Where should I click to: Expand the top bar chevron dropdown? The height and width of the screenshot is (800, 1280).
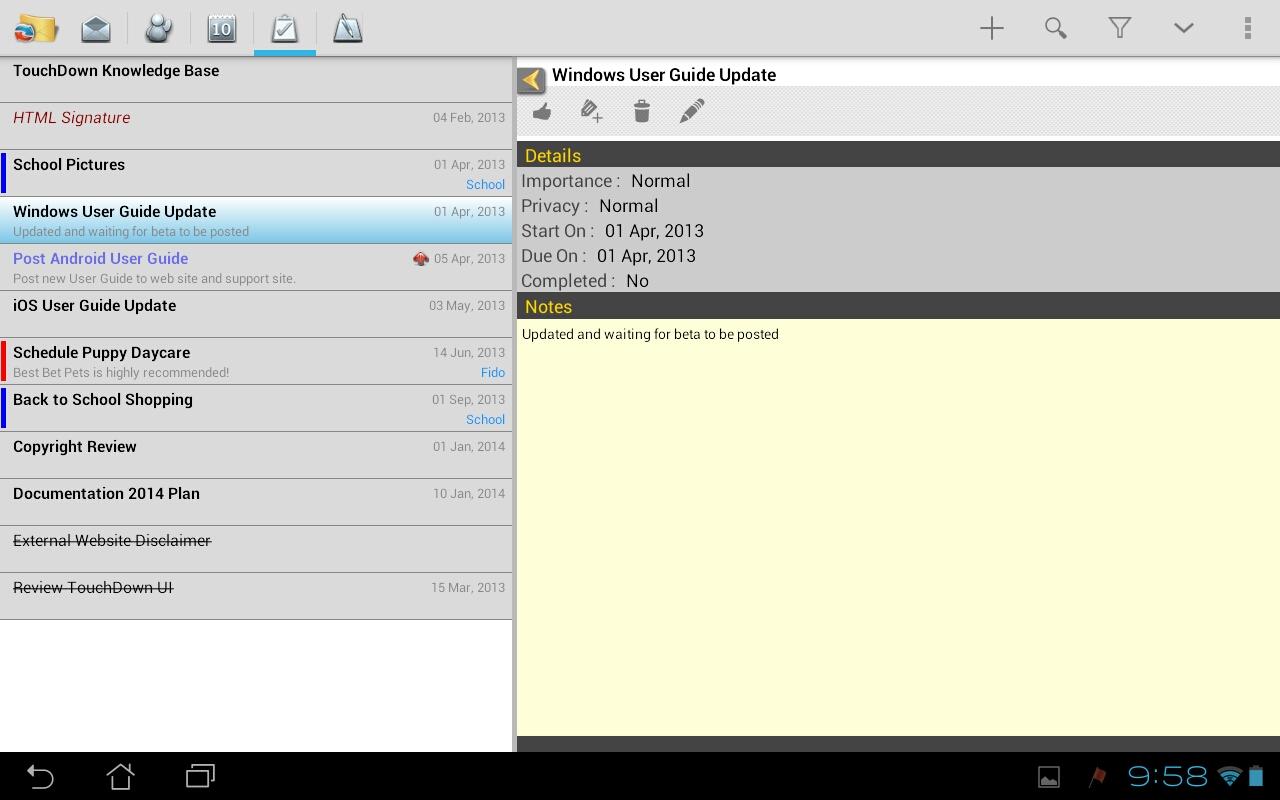pos(1183,28)
